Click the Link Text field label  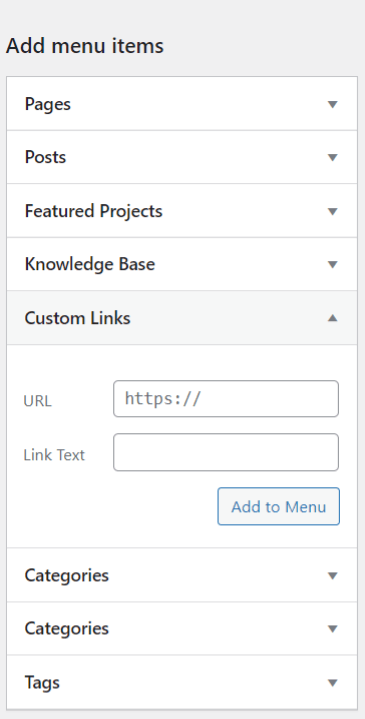(x=54, y=455)
